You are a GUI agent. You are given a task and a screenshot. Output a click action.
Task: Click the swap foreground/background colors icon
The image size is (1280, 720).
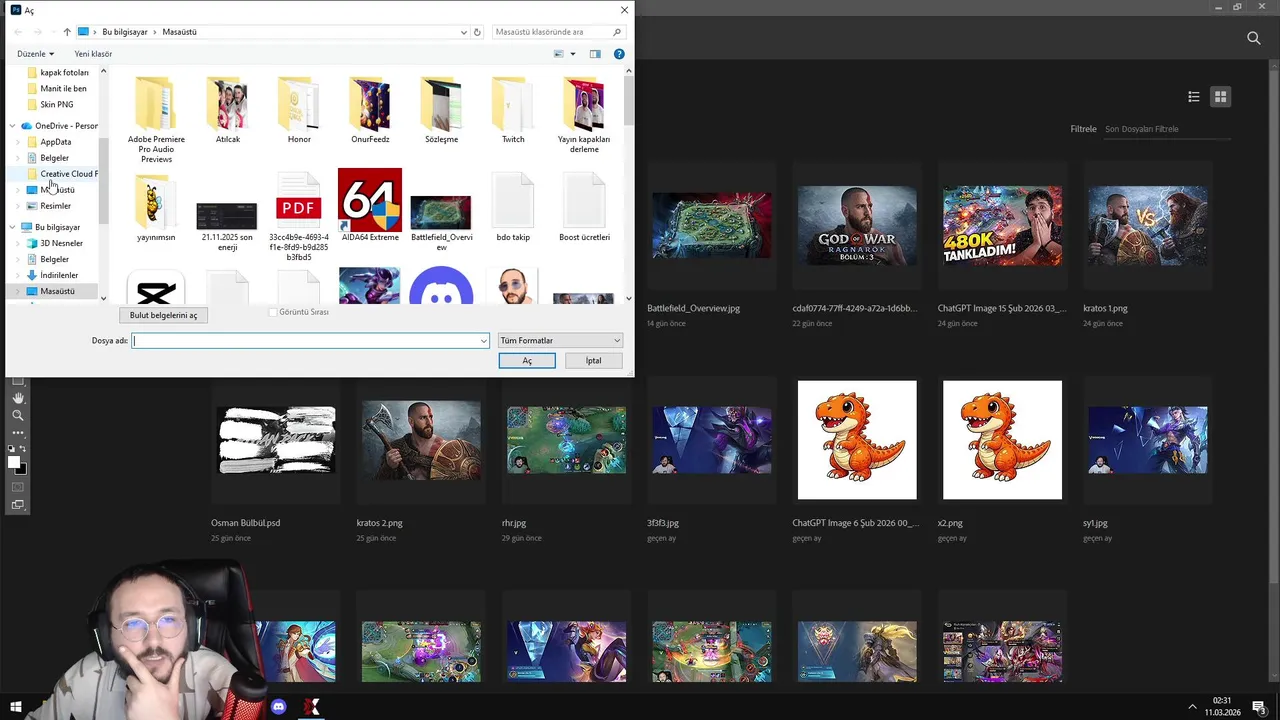pos(23,451)
